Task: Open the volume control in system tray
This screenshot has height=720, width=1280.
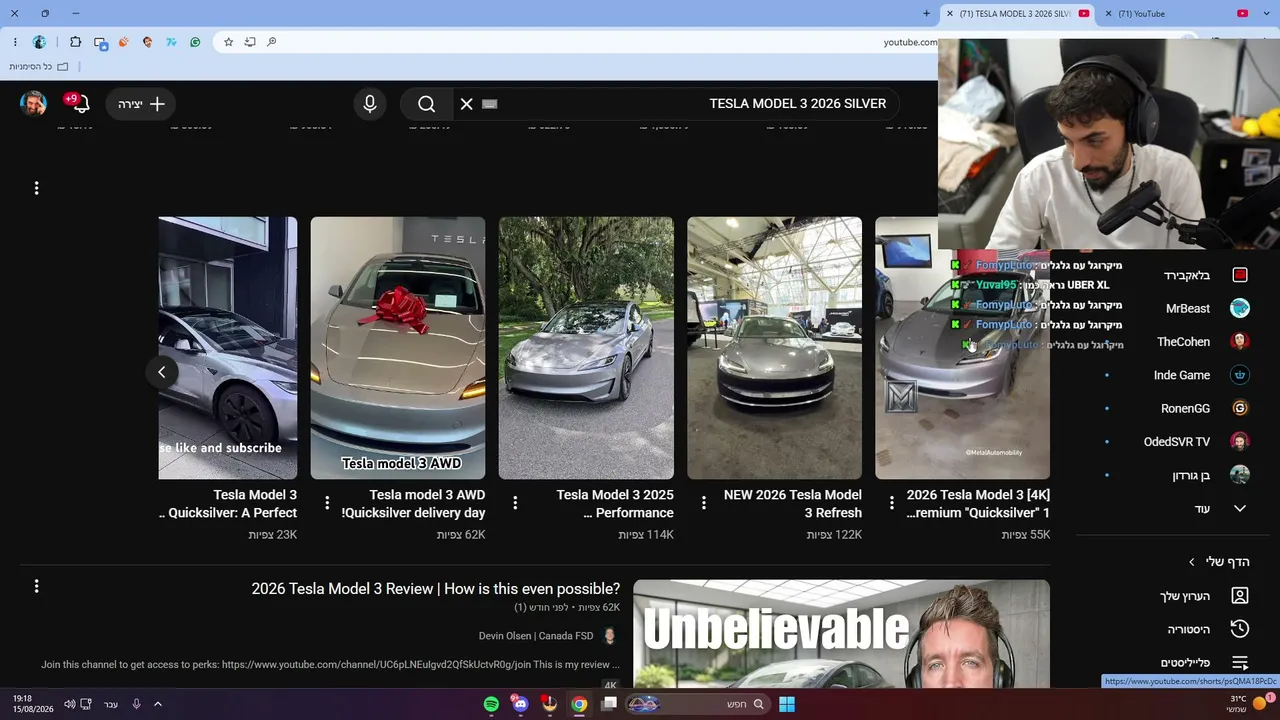Action: pyautogui.click(x=69, y=704)
